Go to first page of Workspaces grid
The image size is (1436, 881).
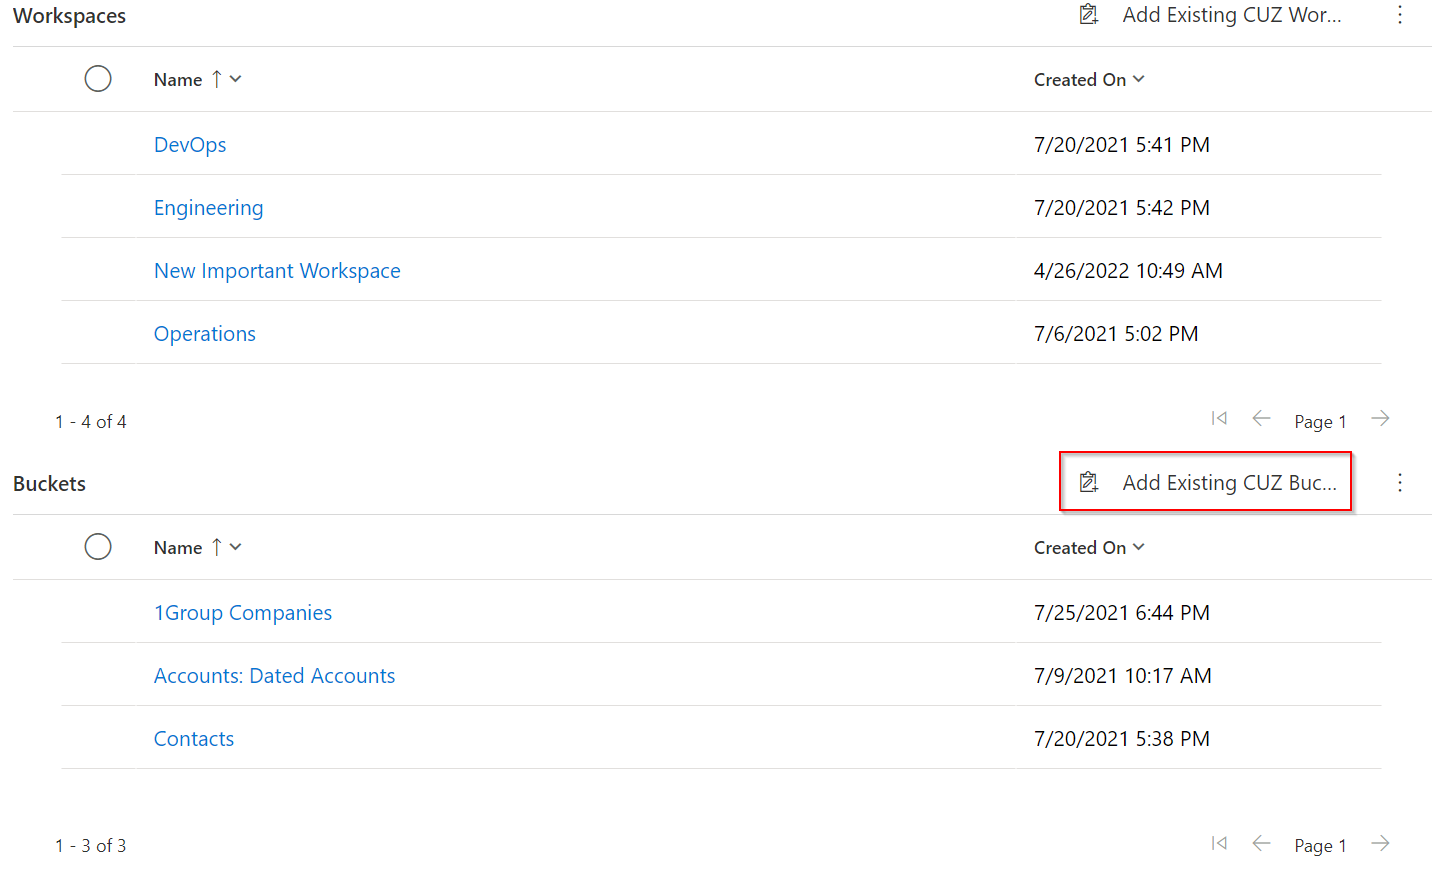pyautogui.click(x=1219, y=419)
